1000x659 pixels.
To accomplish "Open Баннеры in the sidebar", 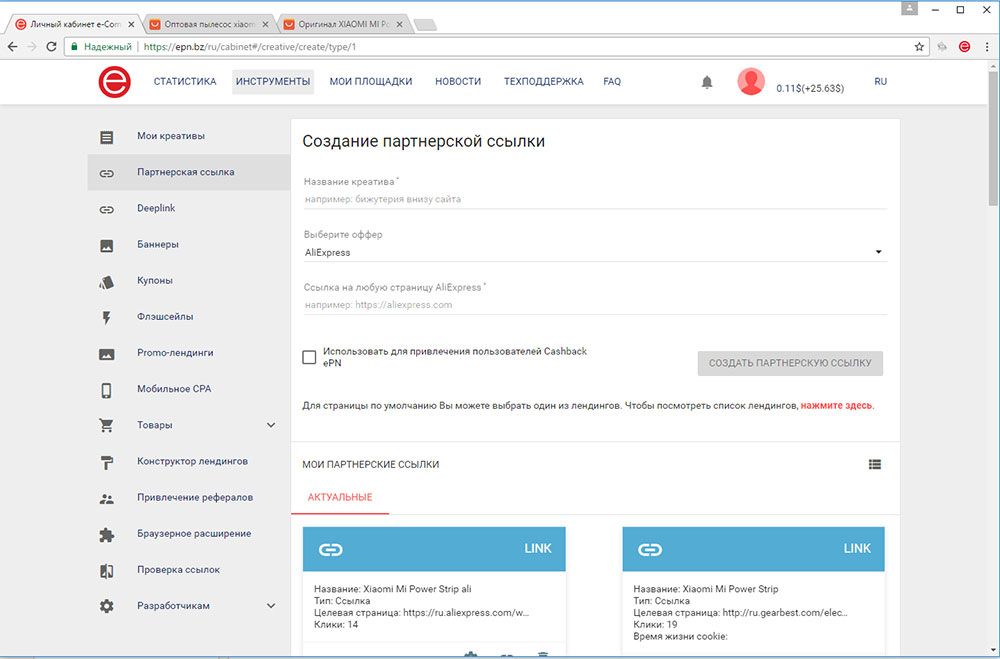I will tap(157, 245).
